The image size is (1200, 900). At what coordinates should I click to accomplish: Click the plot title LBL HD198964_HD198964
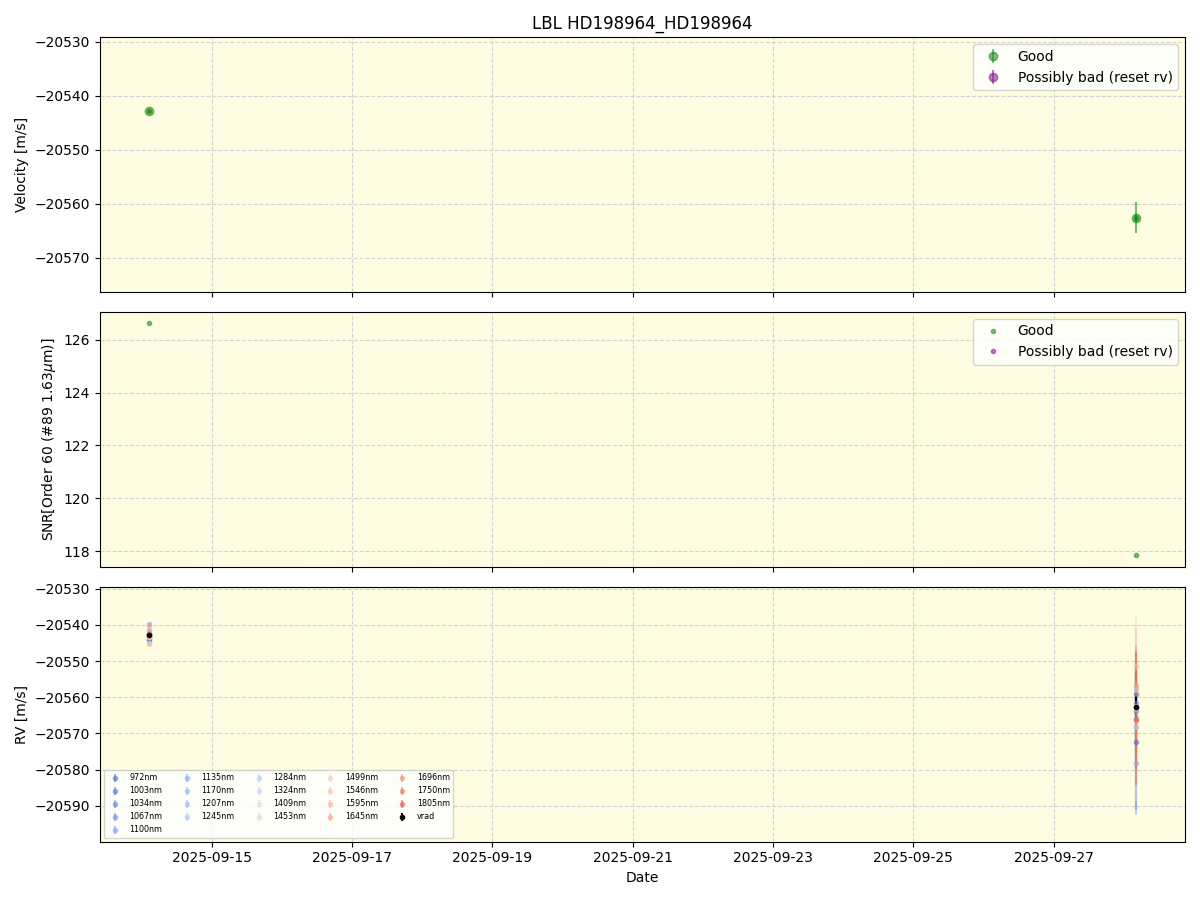642,23
